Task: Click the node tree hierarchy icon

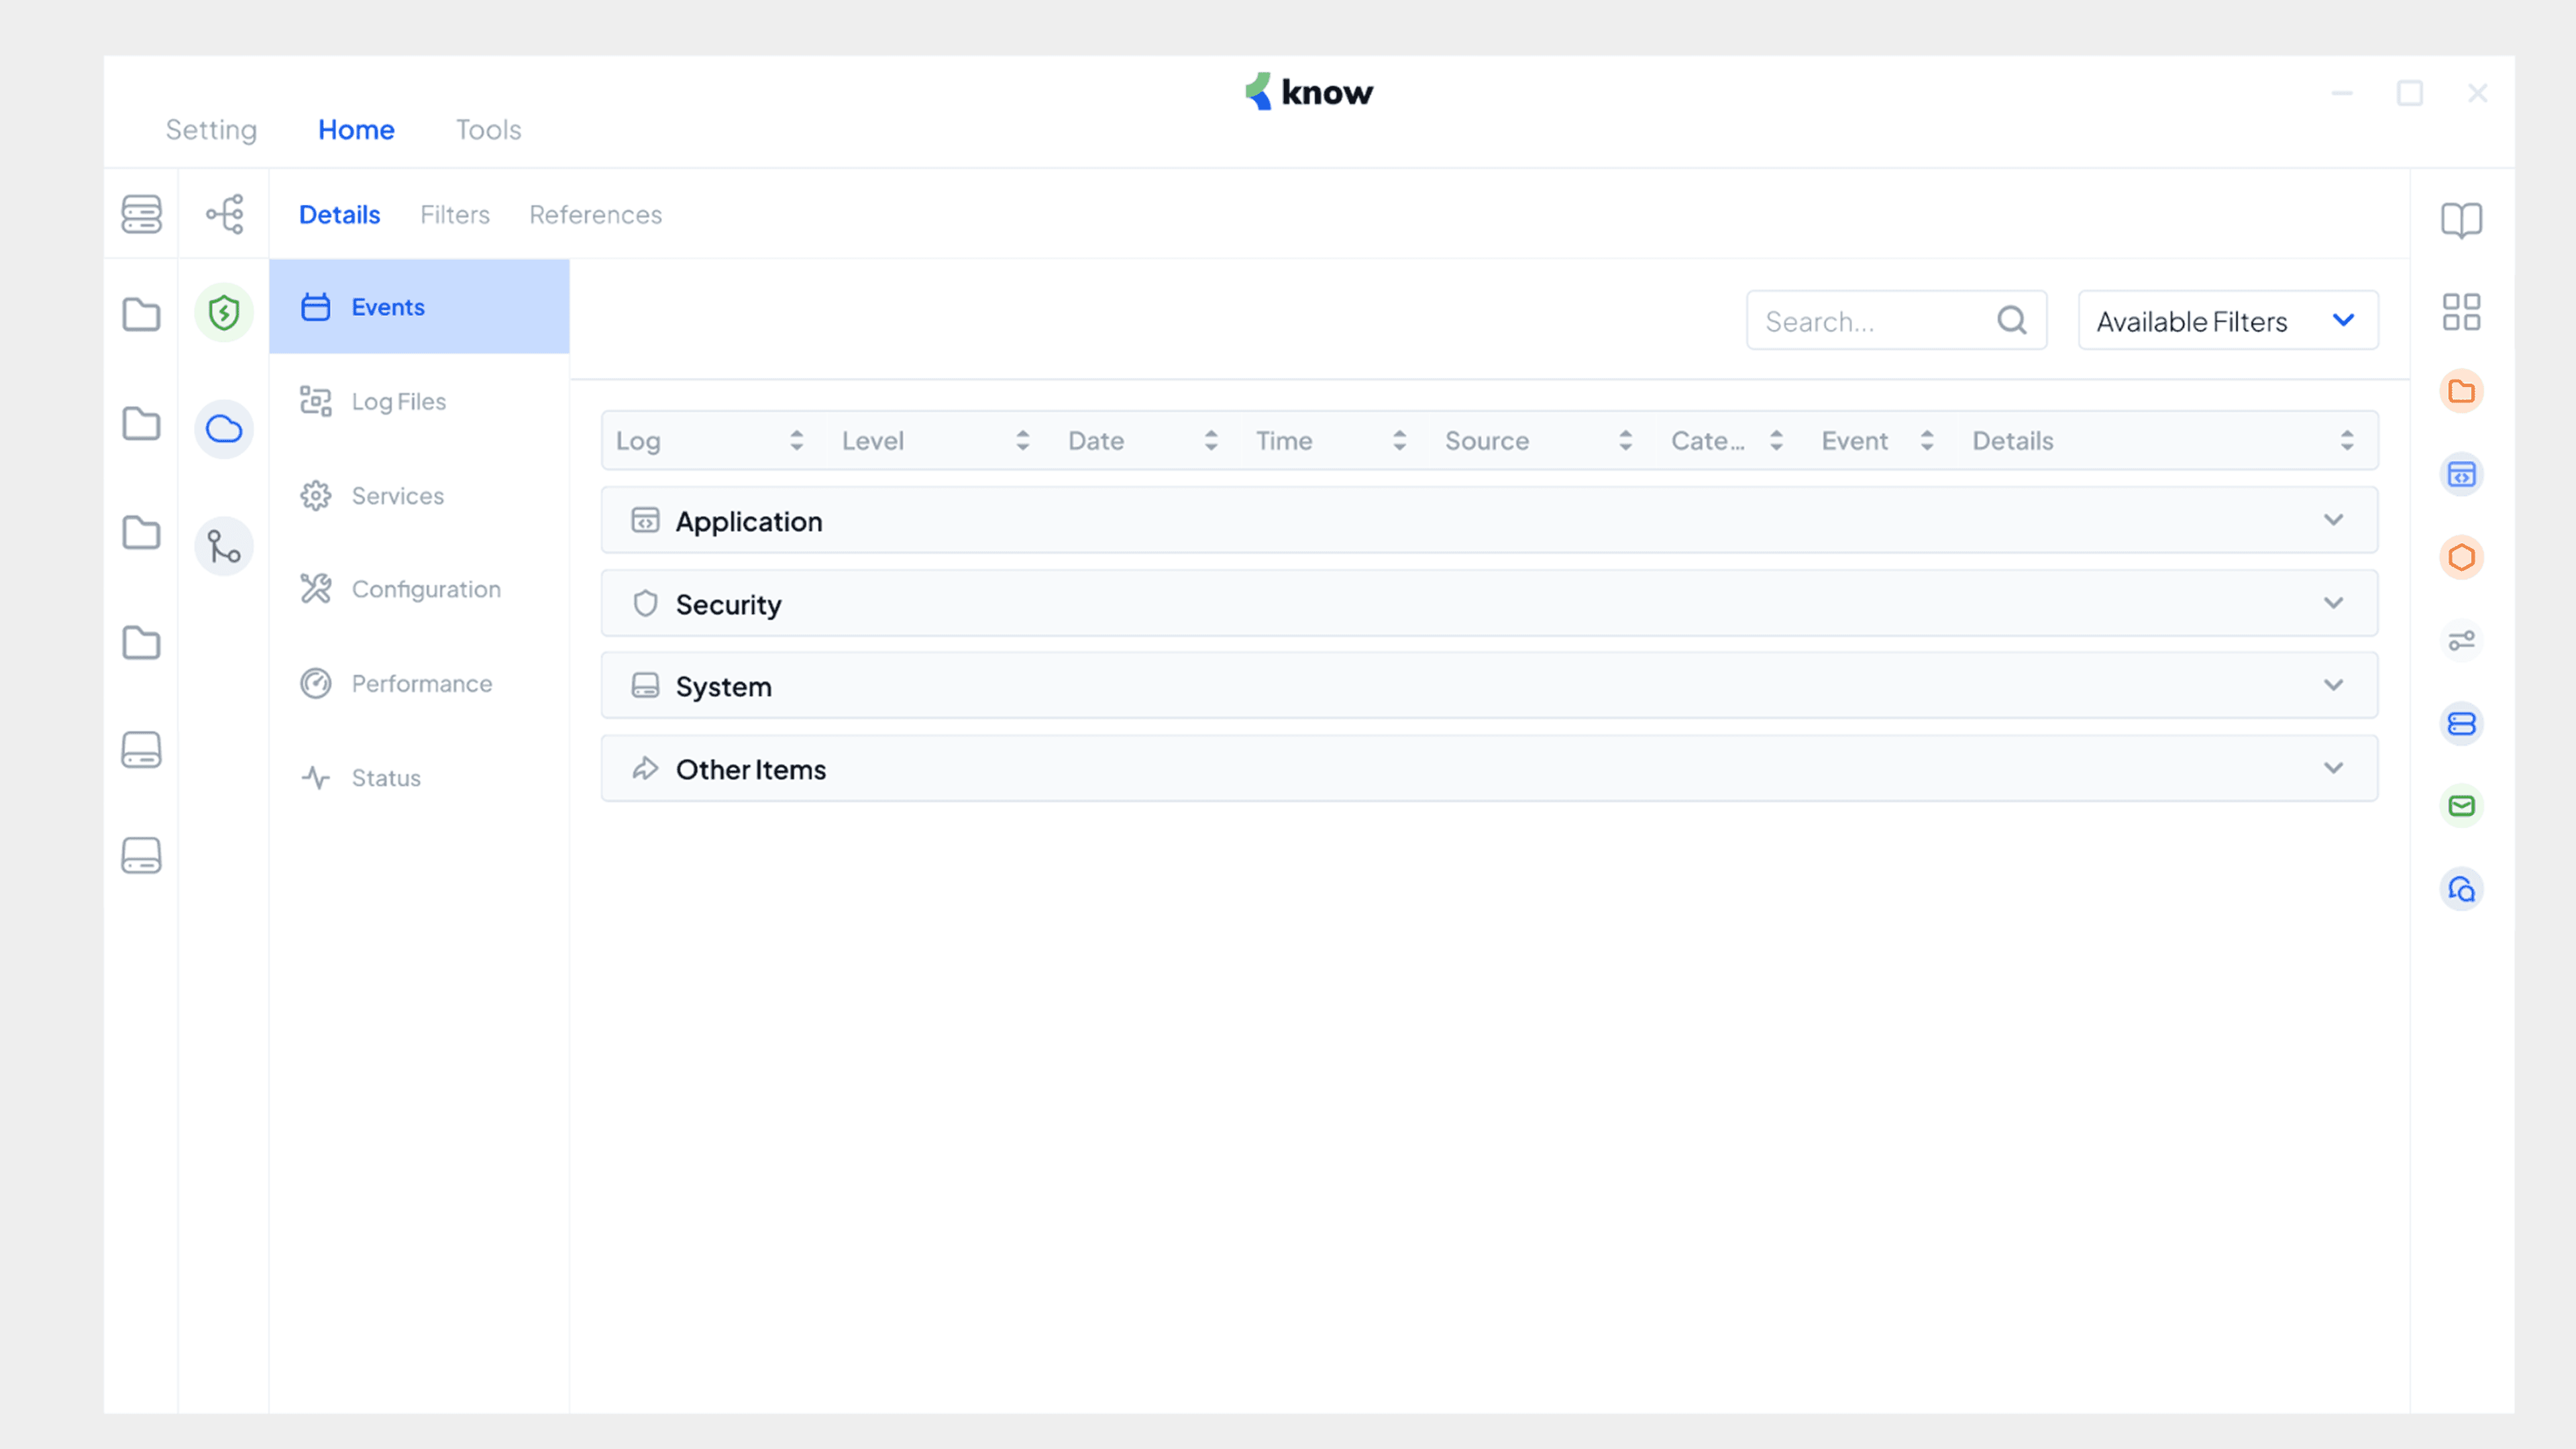Action: click(x=225, y=214)
